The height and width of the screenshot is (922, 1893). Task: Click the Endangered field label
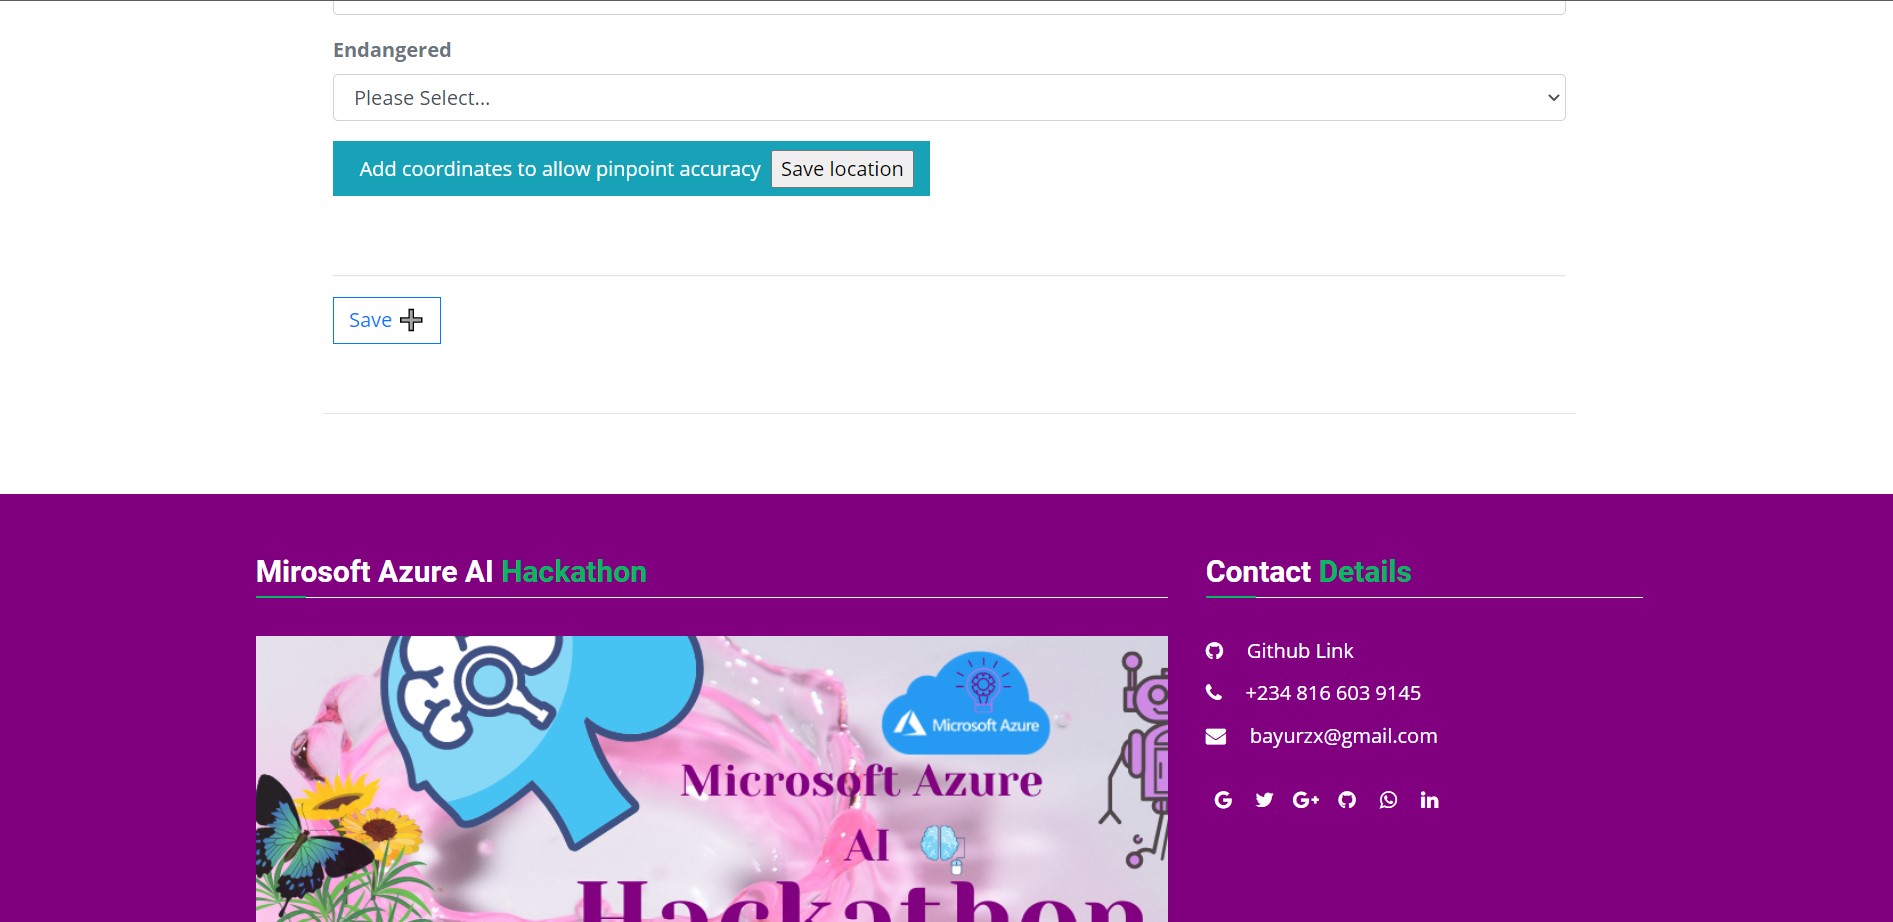coord(392,50)
